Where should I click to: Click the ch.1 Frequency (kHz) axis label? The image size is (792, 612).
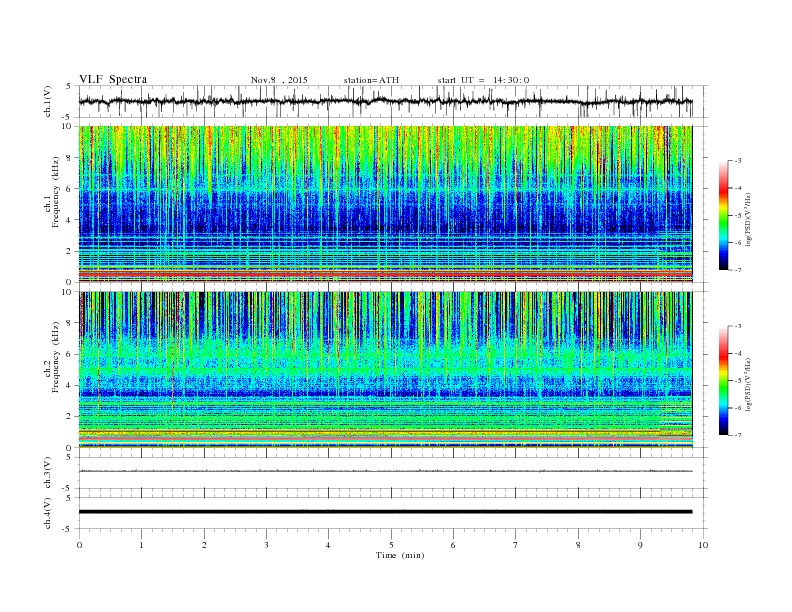coord(52,203)
